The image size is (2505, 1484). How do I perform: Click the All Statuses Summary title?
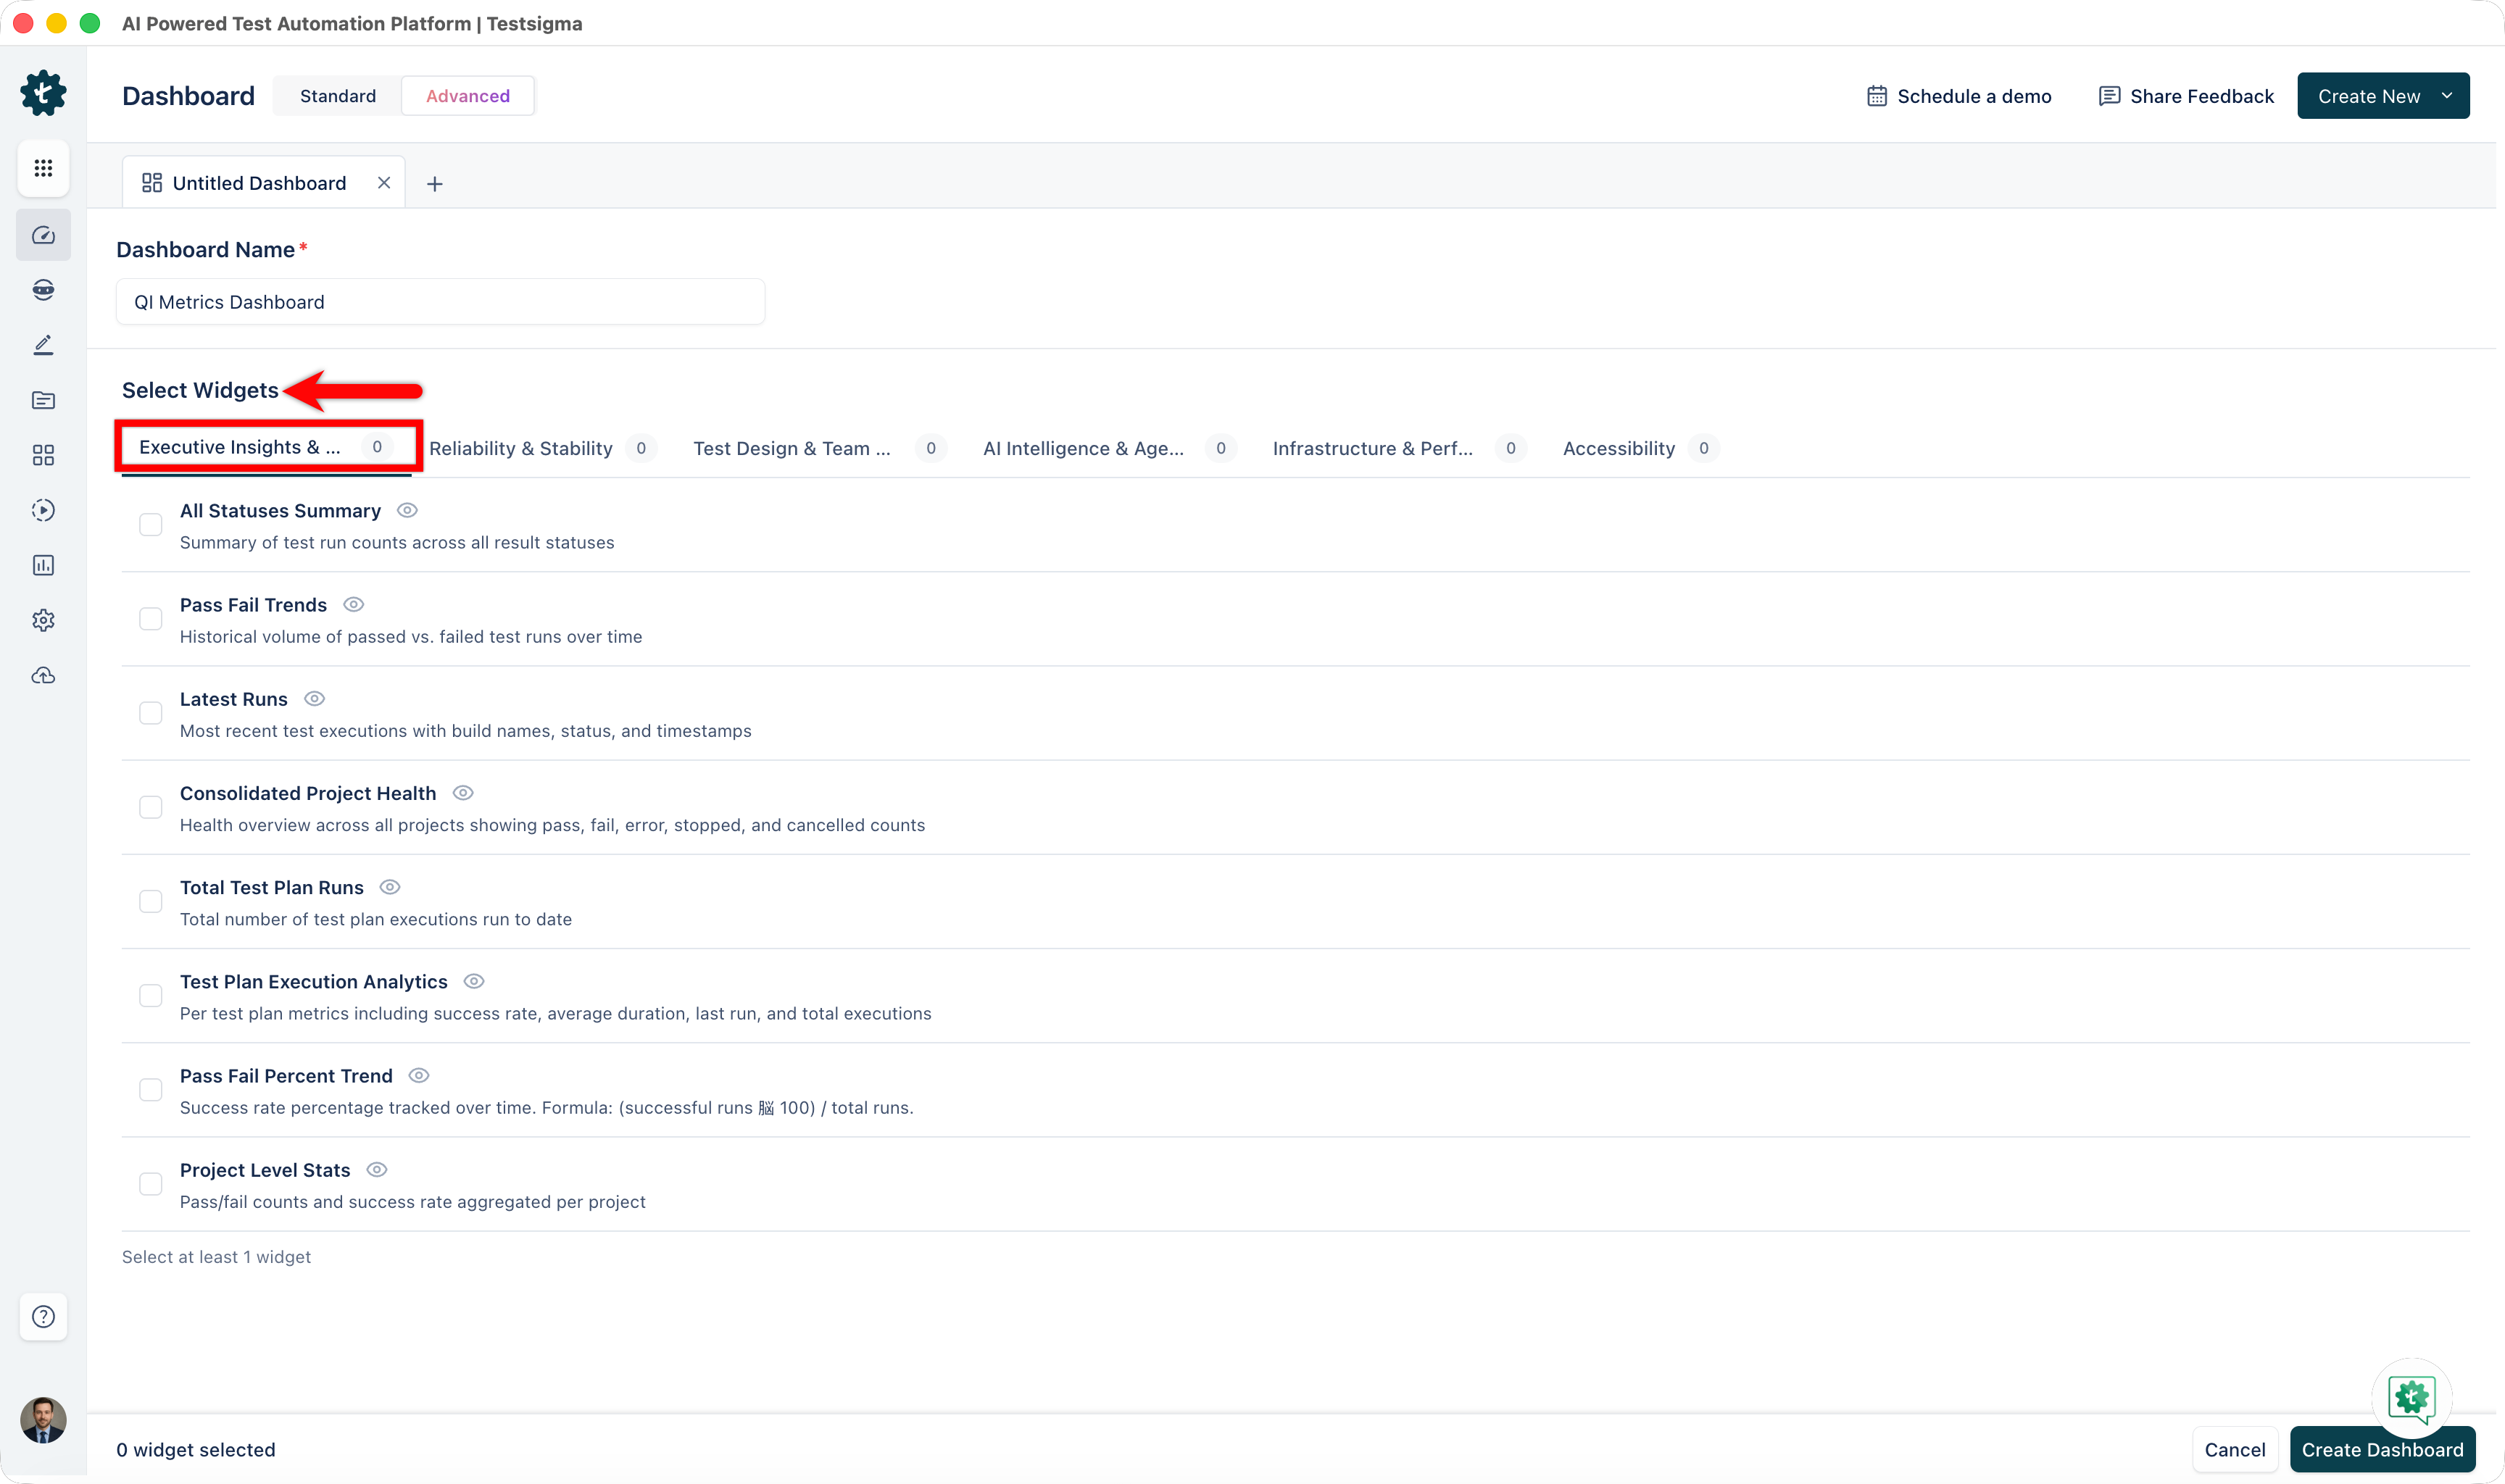click(280, 511)
